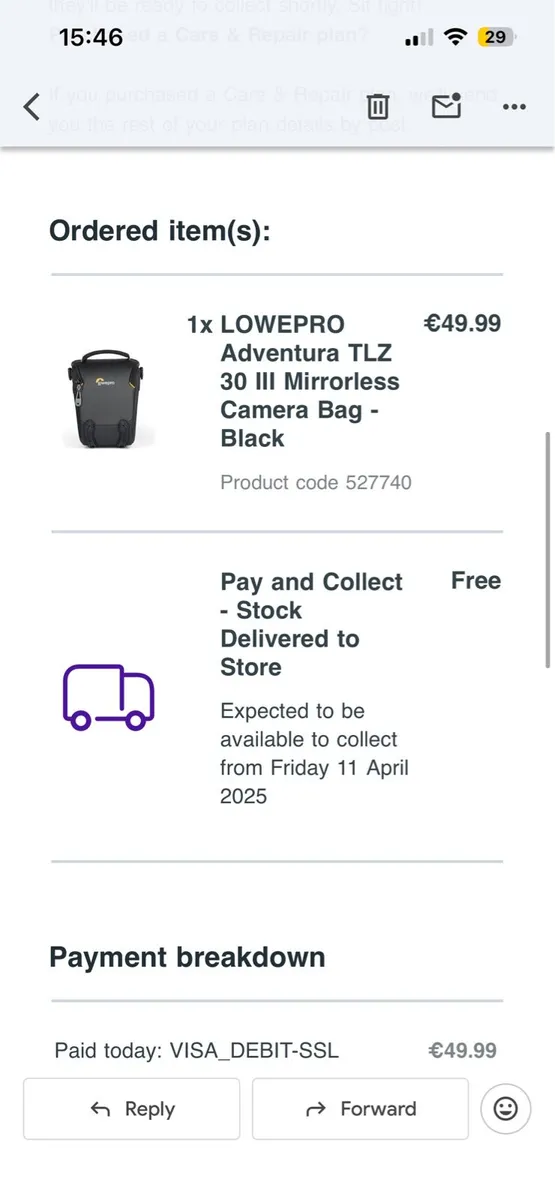This screenshot has height=1200, width=555.
Task: Open the three-dot more options menu
Action: click(514, 107)
